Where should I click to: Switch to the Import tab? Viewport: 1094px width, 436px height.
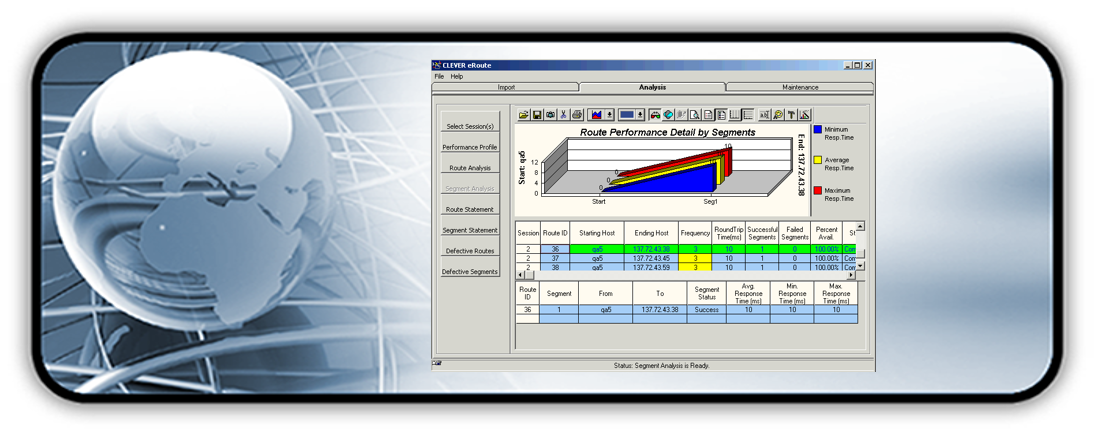point(506,87)
